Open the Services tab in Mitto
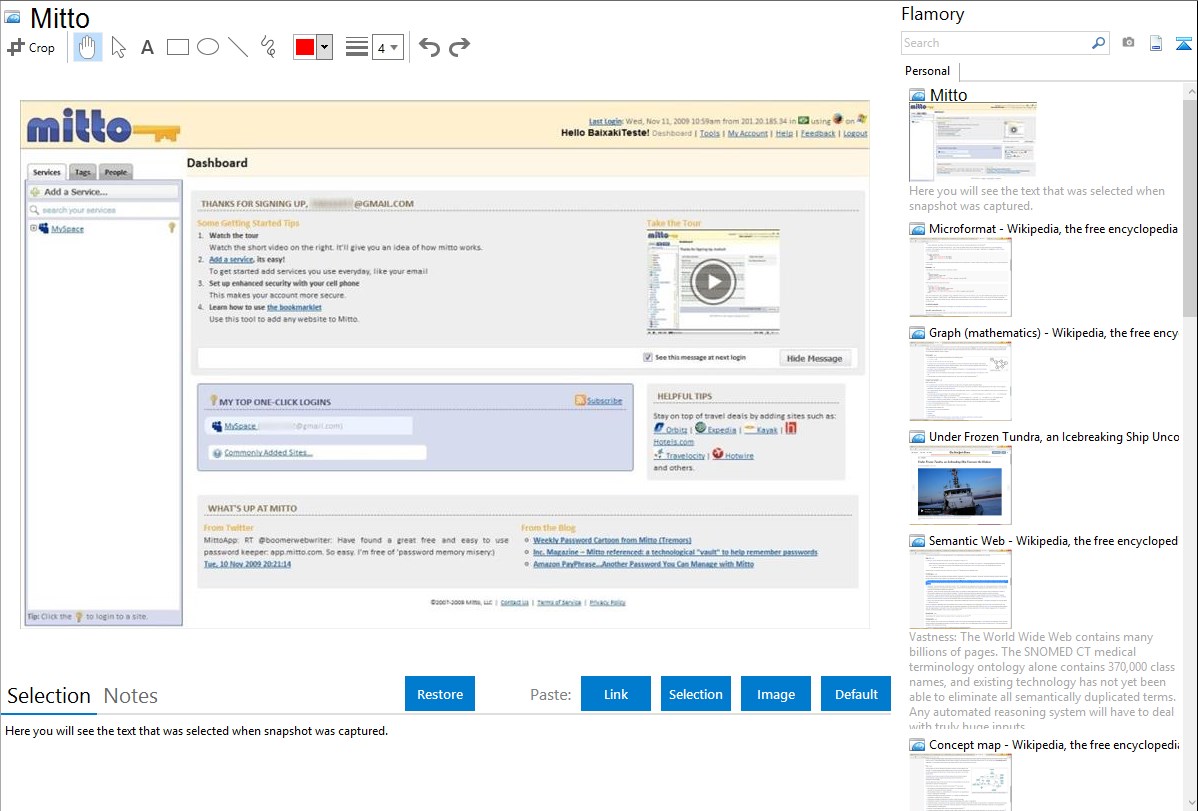The height and width of the screenshot is (811, 1198). 47,172
